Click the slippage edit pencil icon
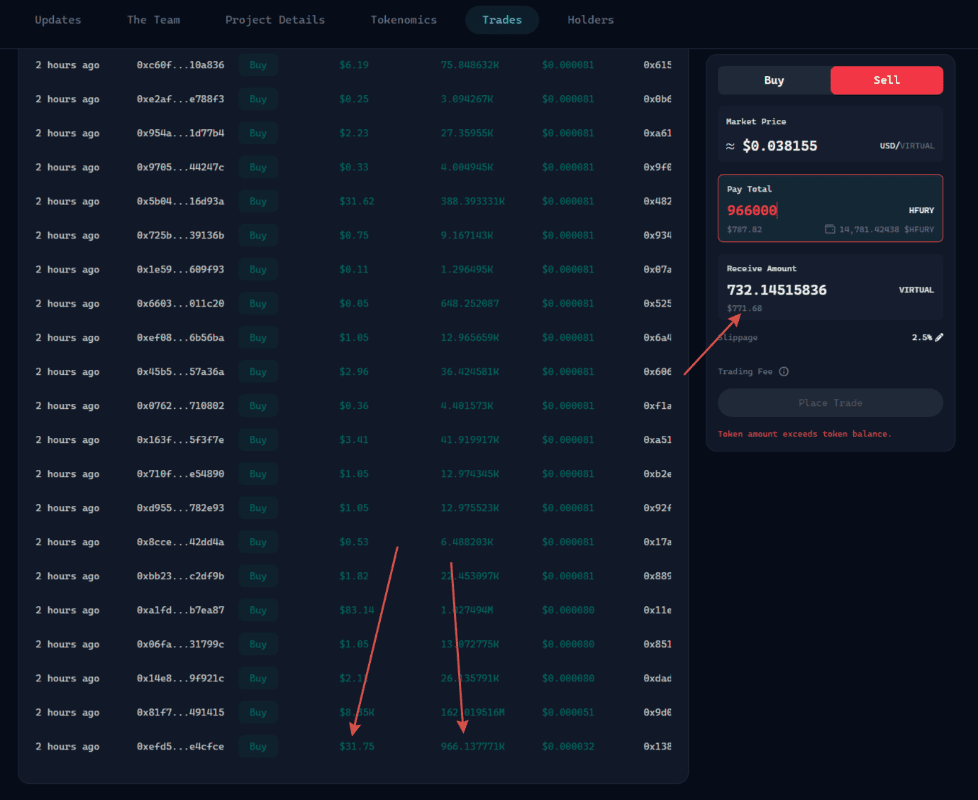The height and width of the screenshot is (800, 978). coord(939,338)
